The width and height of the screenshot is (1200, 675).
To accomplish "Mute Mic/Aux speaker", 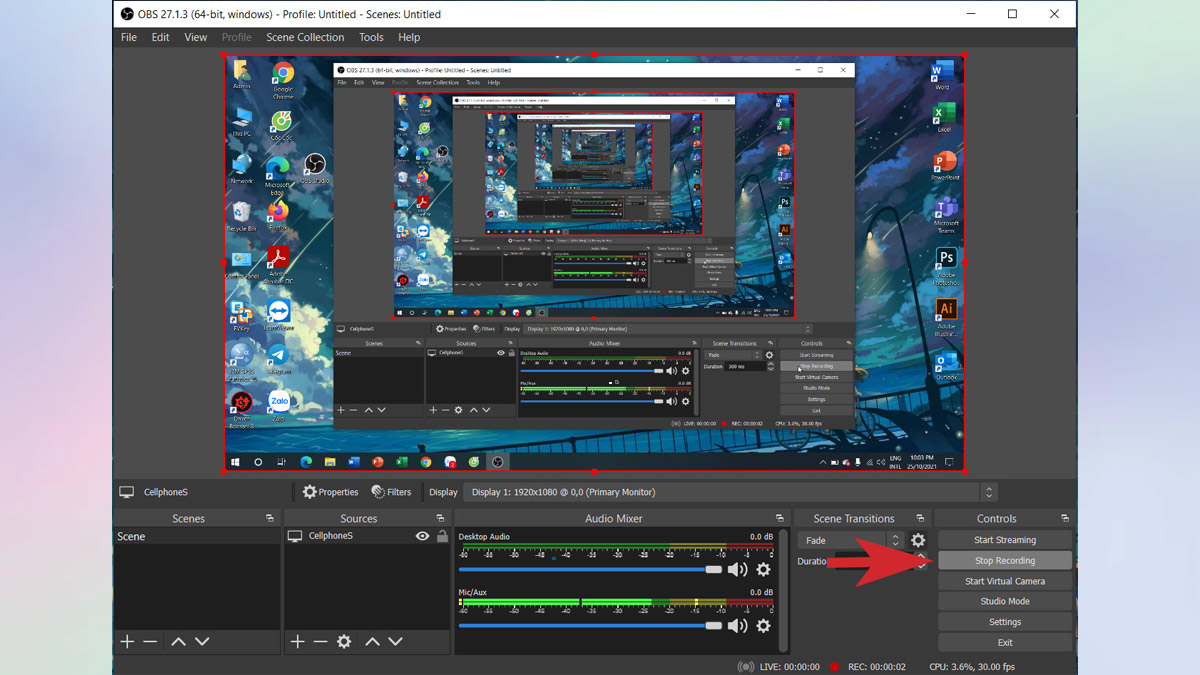I will [738, 626].
